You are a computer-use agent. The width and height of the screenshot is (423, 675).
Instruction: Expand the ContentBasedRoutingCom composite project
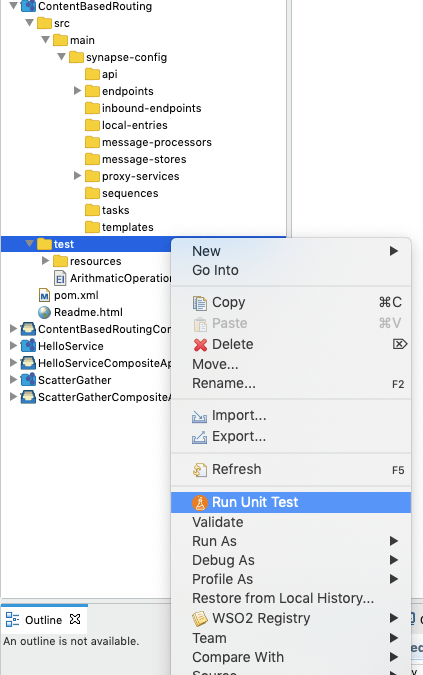coord(13,329)
